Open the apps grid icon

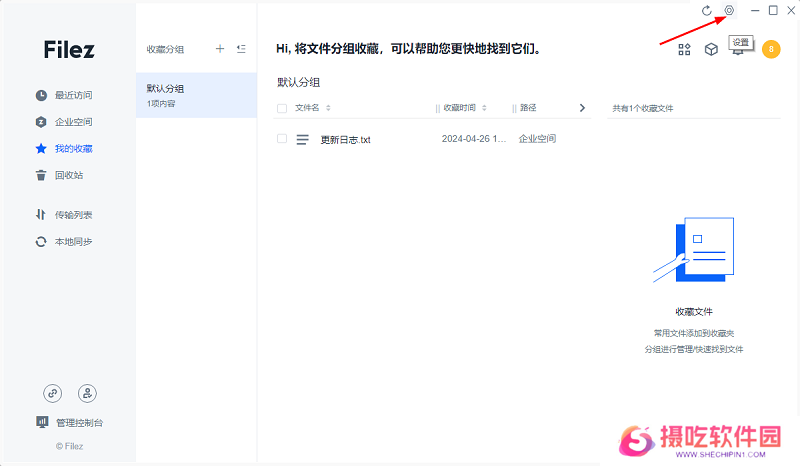pos(684,50)
